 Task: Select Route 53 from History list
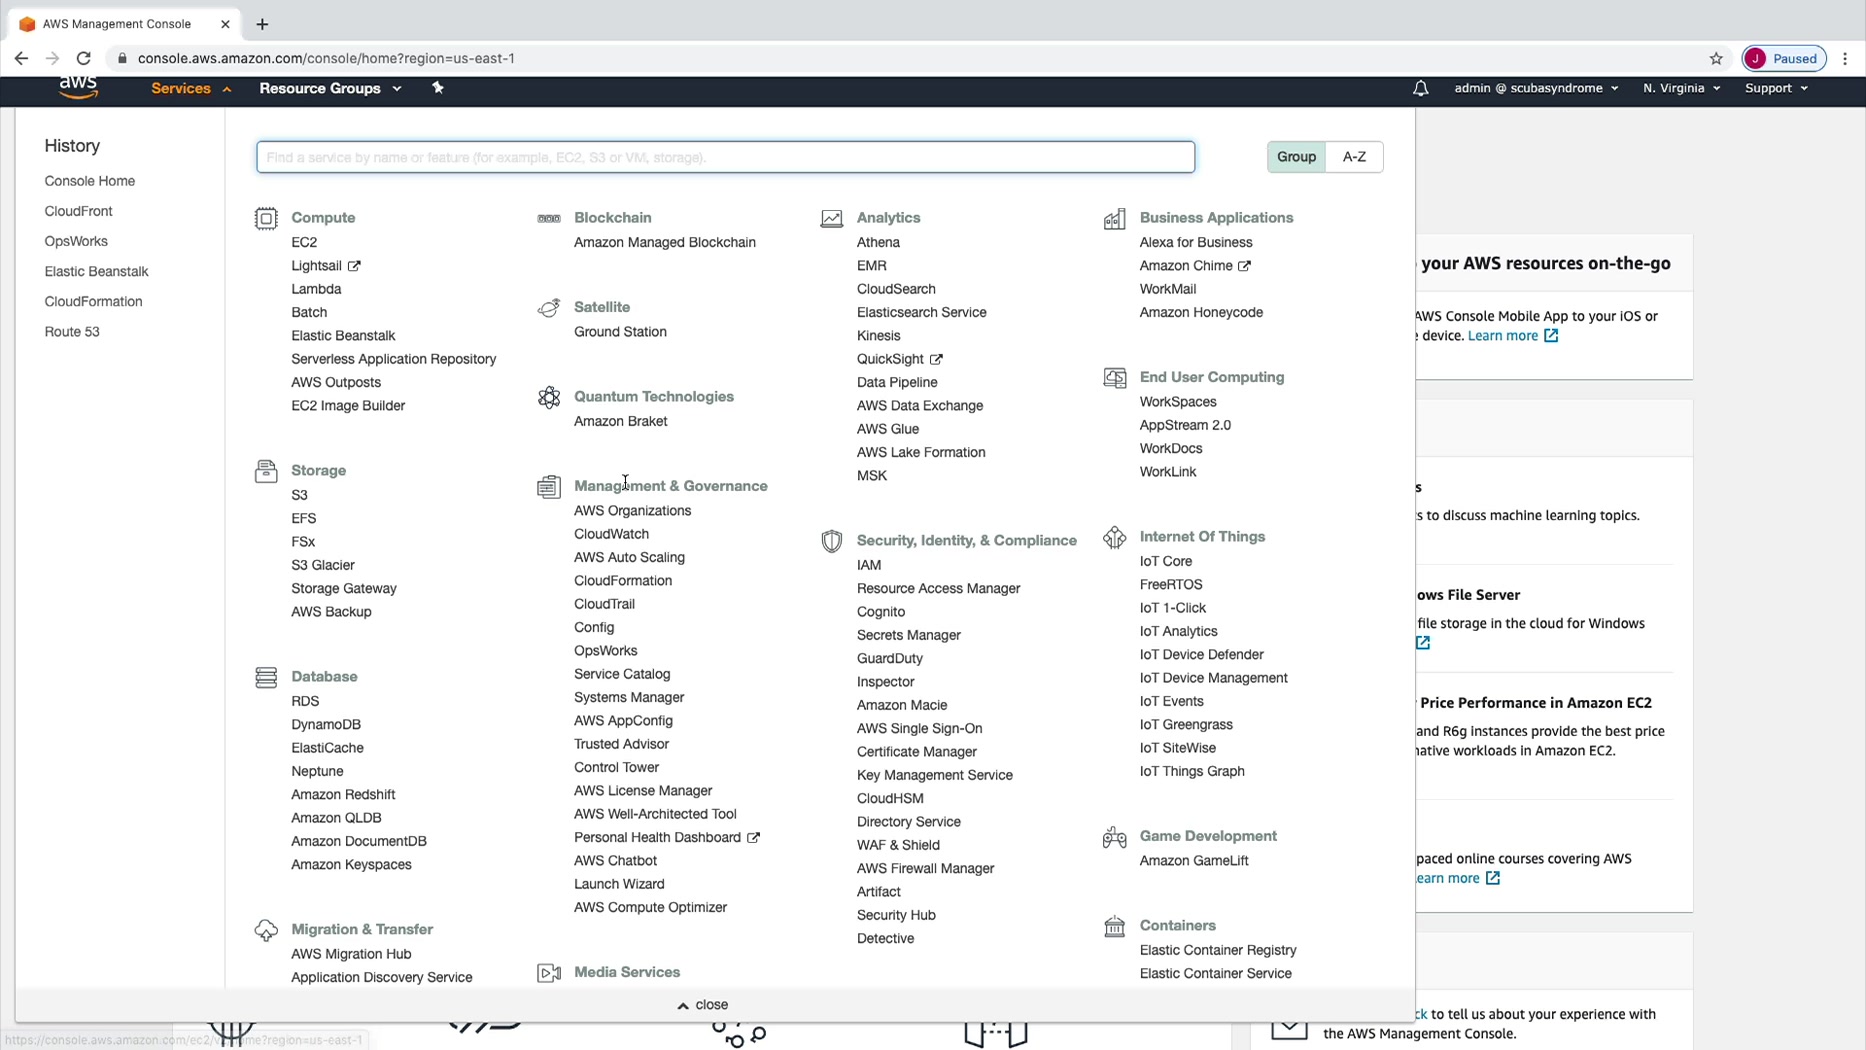pos(72,331)
